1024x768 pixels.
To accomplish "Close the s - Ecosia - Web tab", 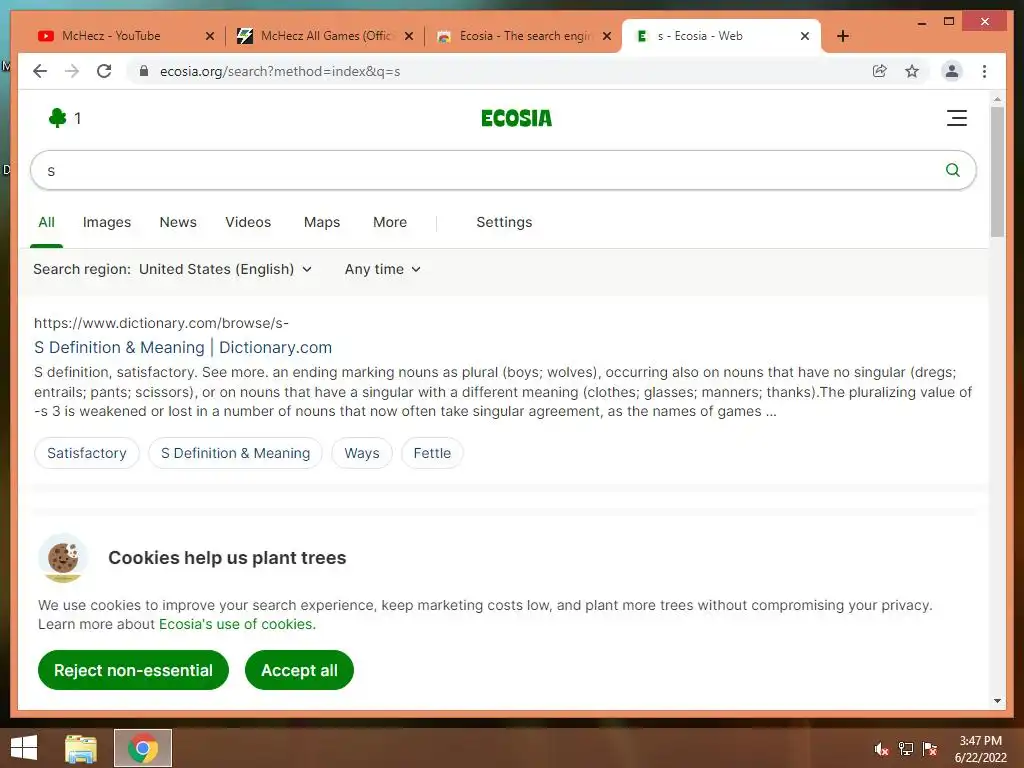I will 805,36.
